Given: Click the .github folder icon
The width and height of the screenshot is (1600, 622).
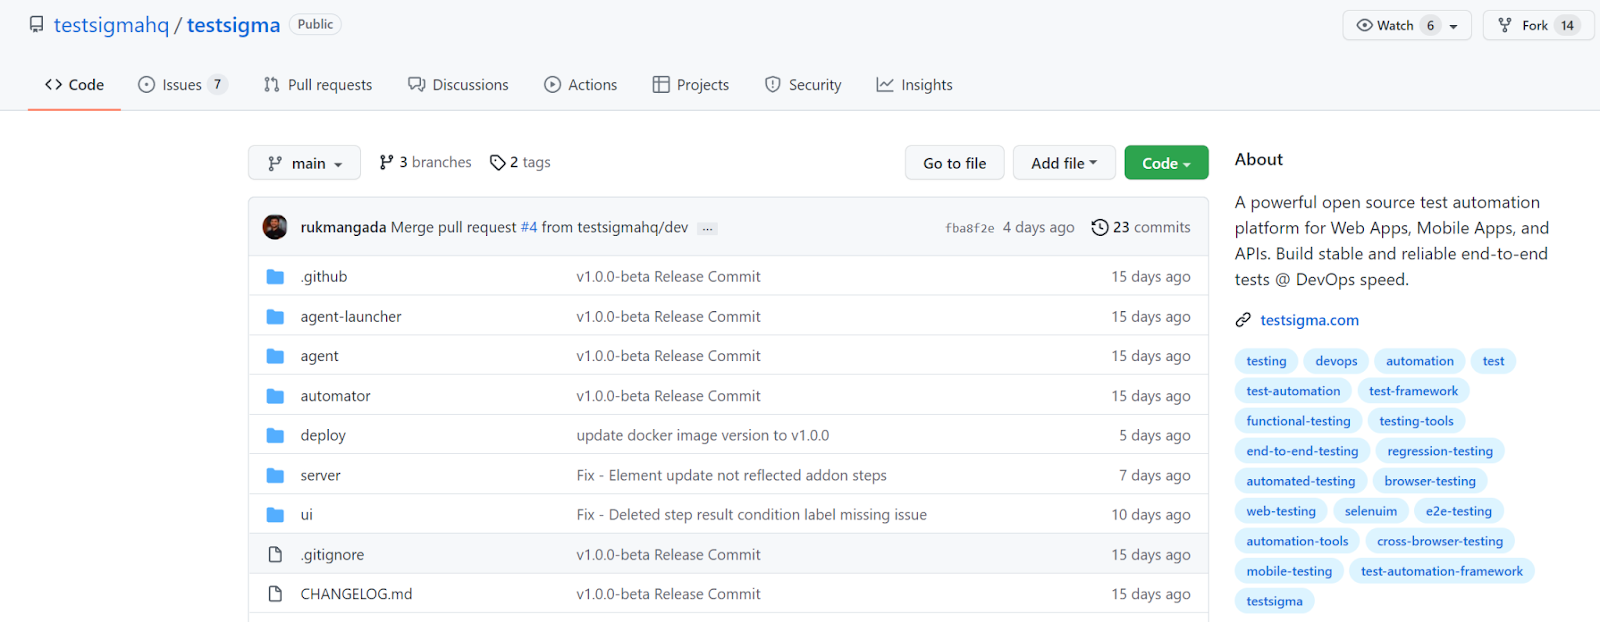Looking at the screenshot, I should [275, 277].
